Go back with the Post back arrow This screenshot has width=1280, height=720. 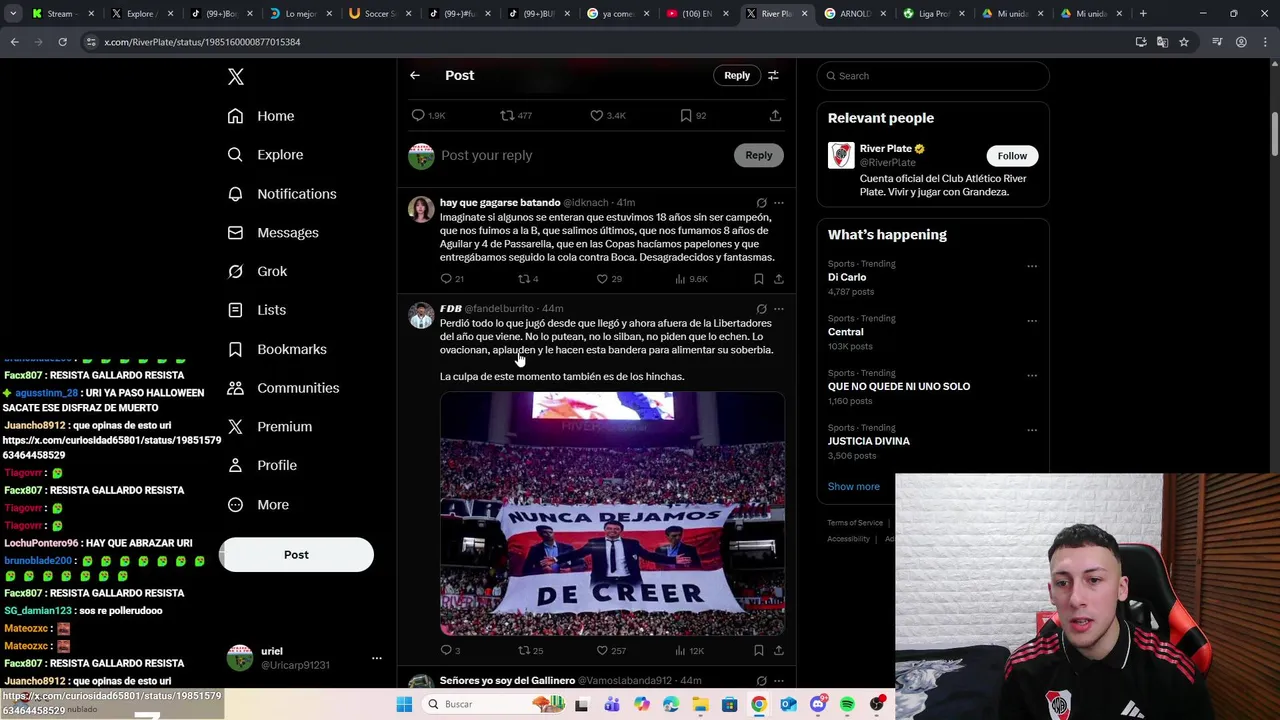point(414,75)
